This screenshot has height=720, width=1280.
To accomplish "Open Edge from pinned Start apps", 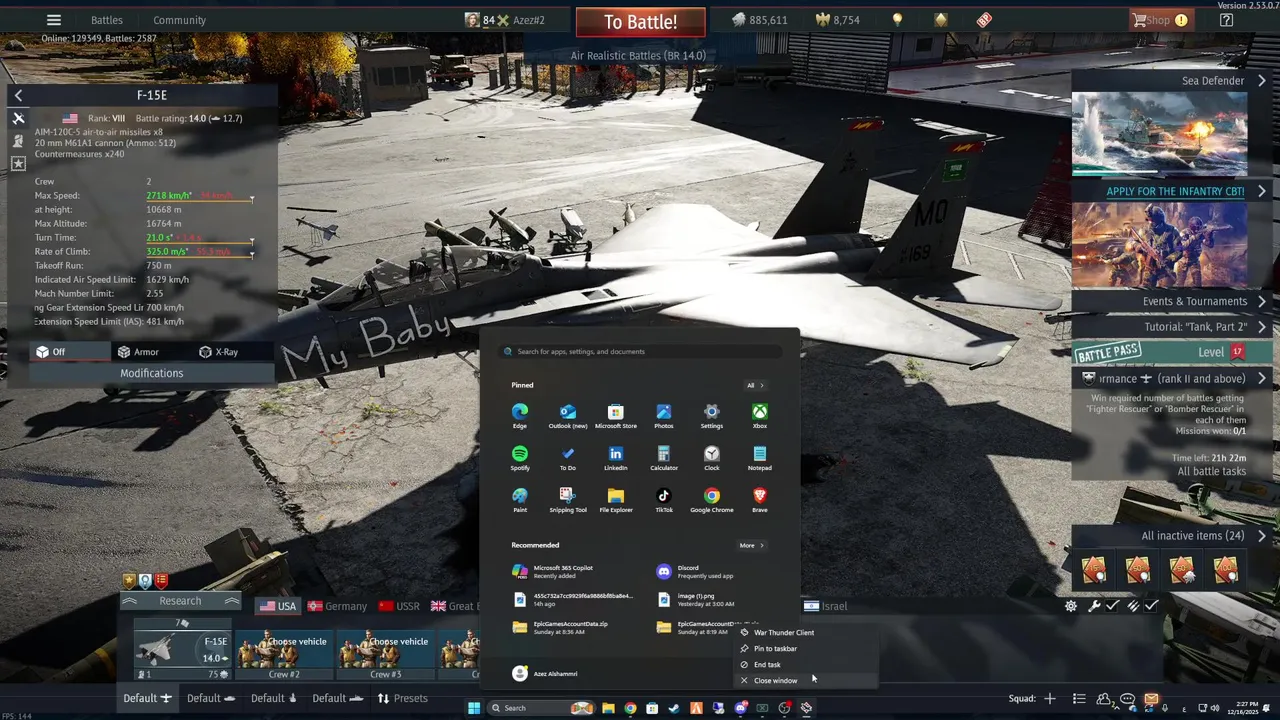I will coord(520,416).
